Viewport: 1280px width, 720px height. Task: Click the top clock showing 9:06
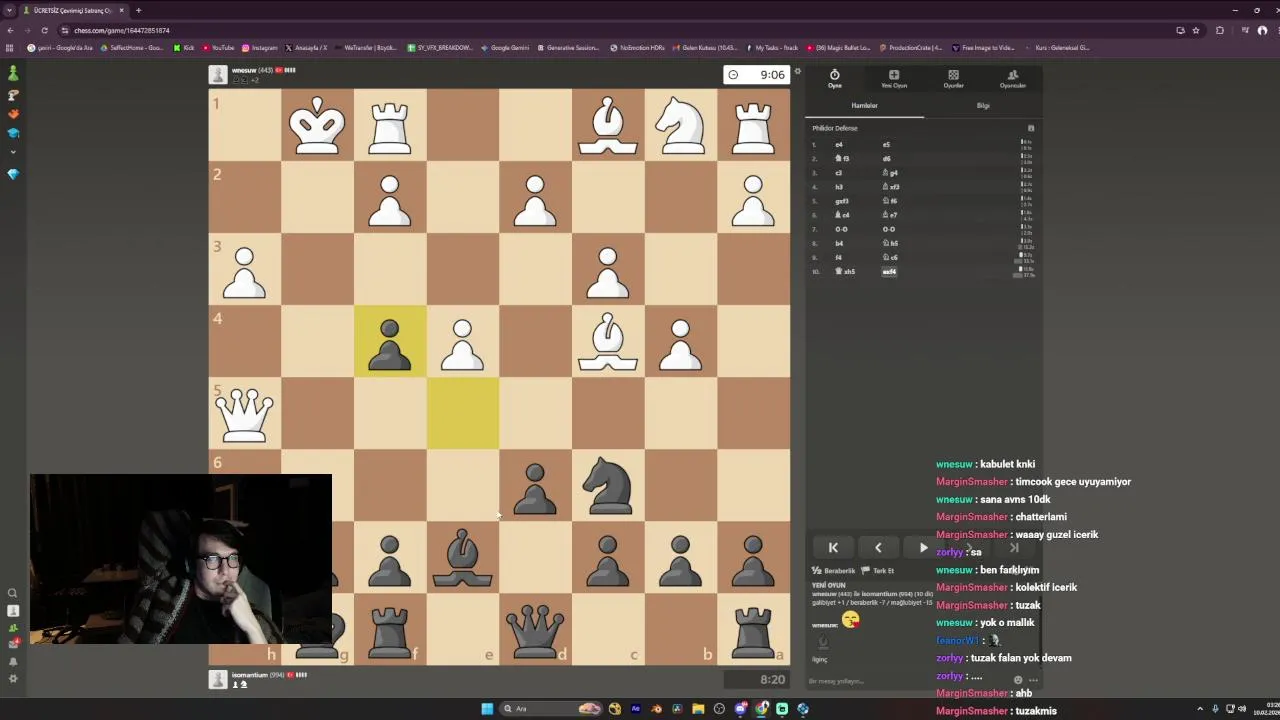pos(757,75)
